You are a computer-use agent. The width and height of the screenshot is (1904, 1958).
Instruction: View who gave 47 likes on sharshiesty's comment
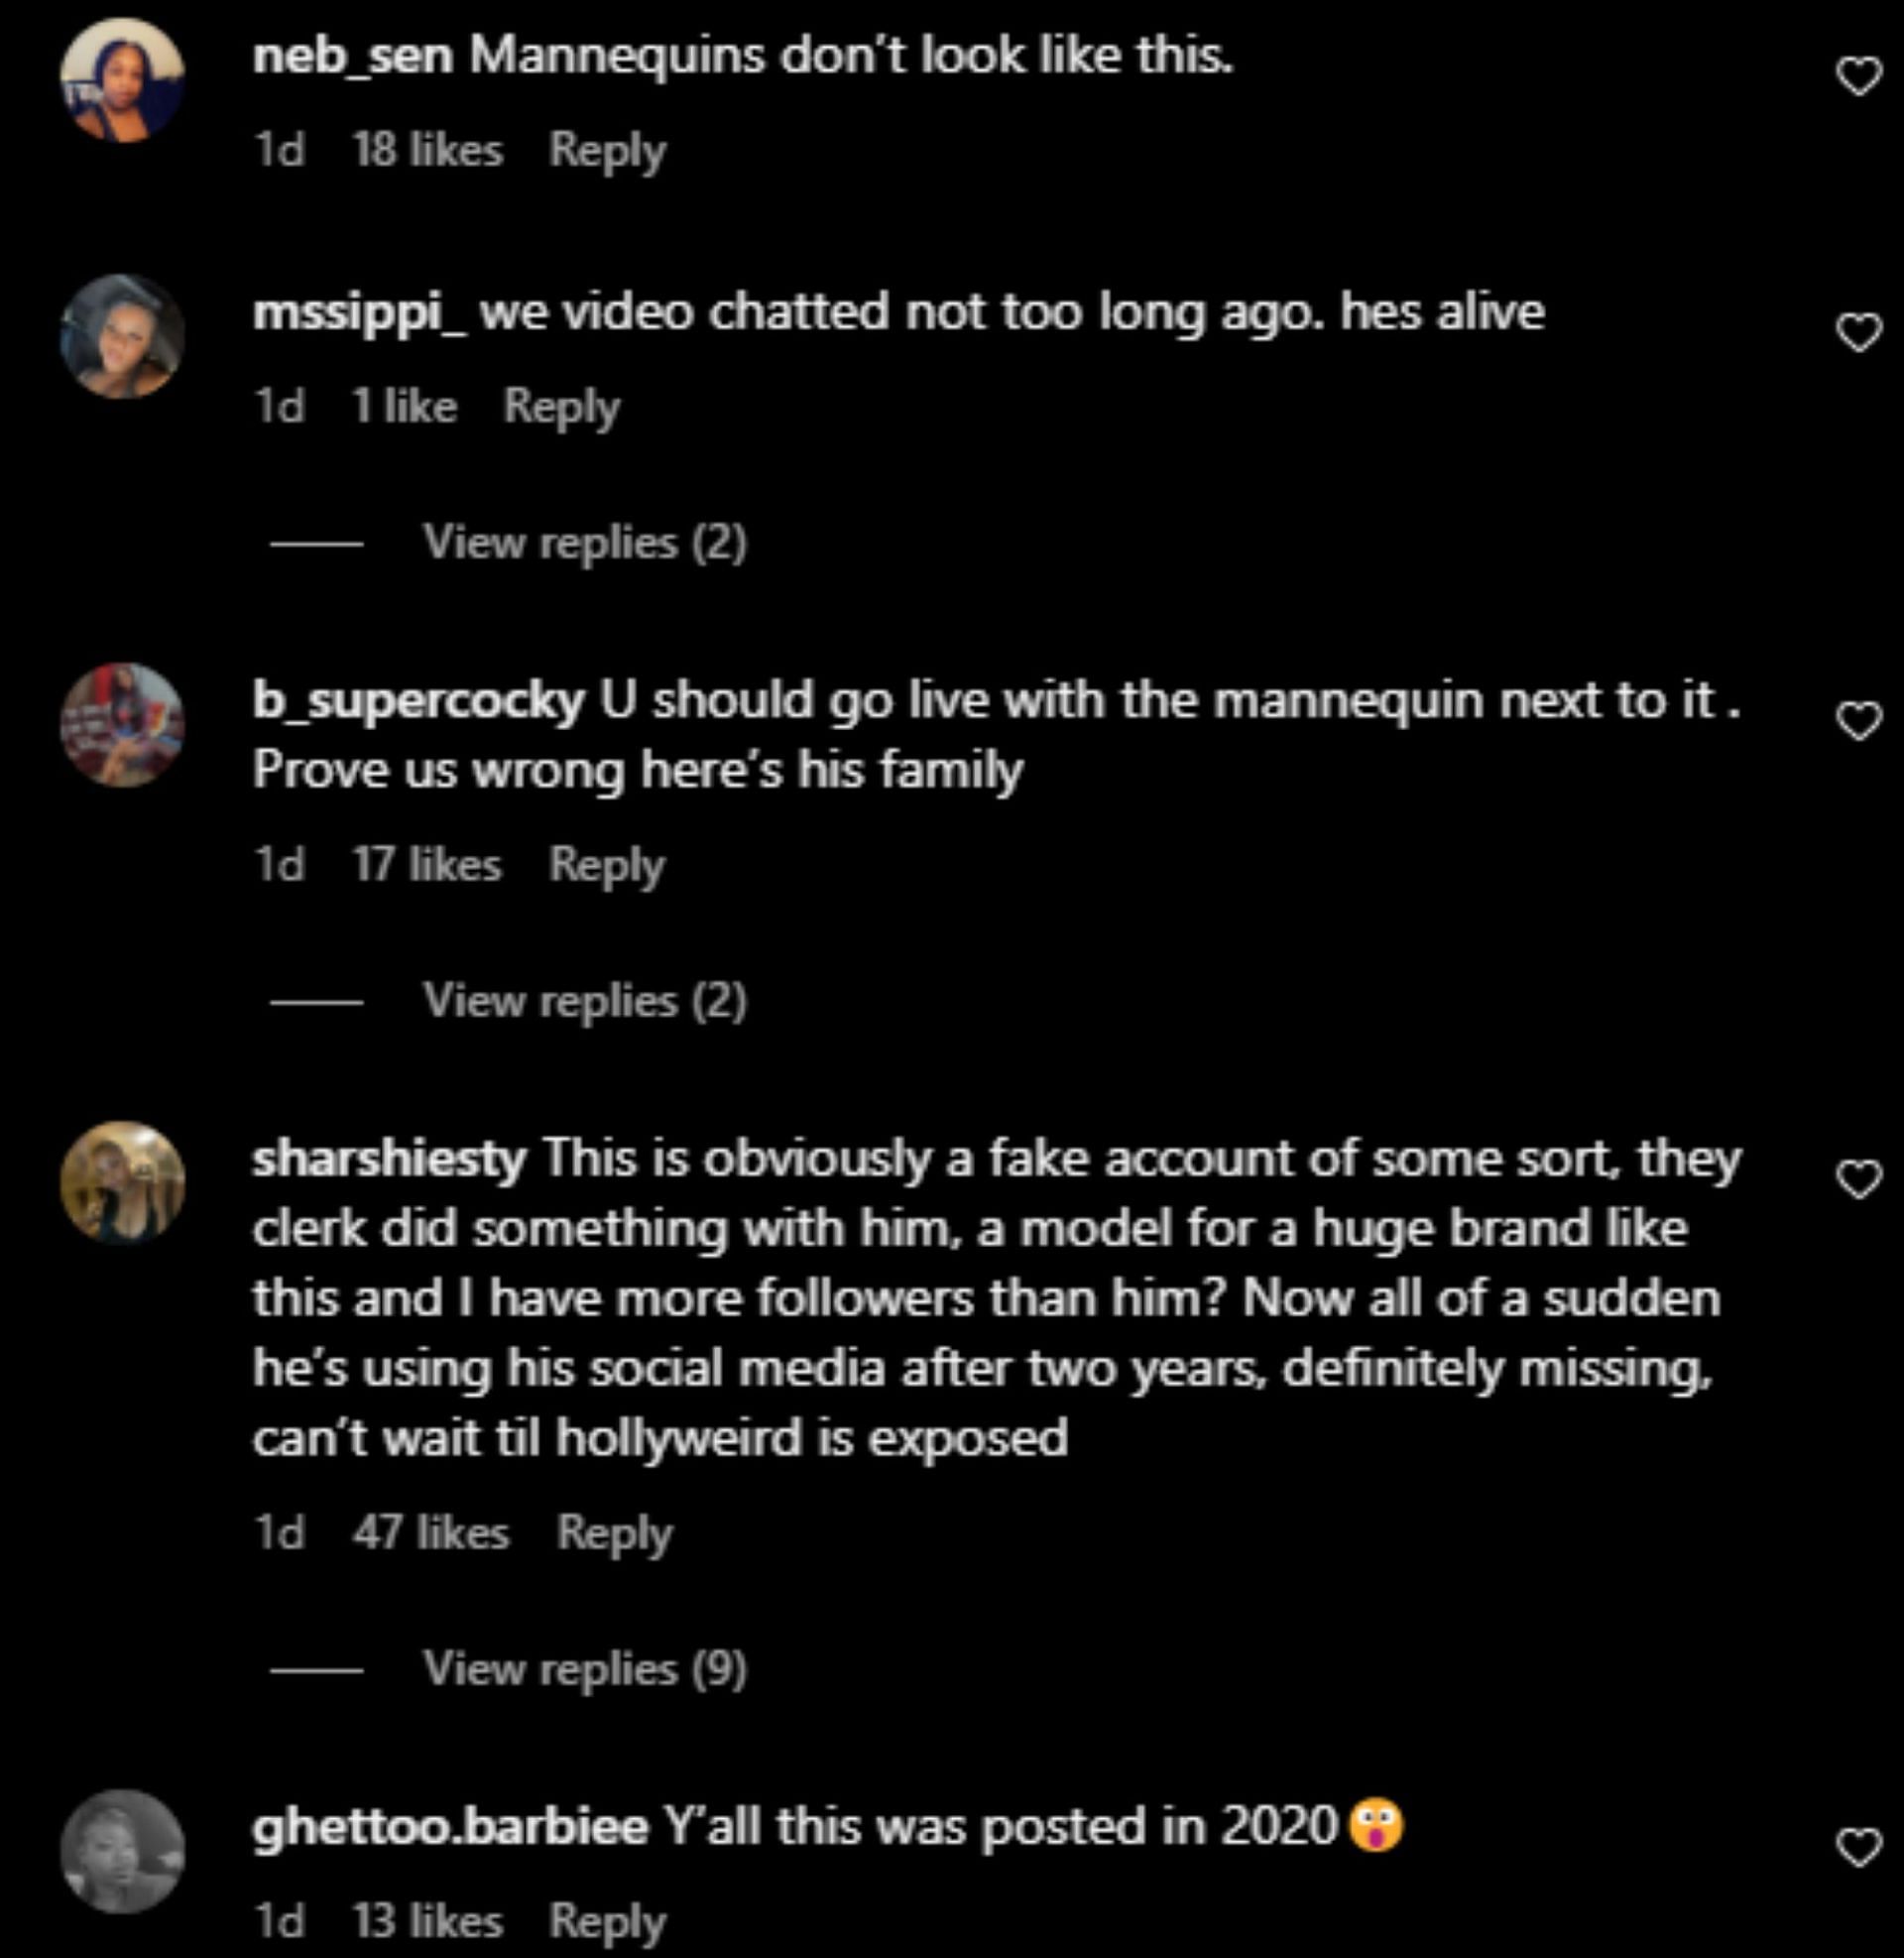pos(431,1533)
